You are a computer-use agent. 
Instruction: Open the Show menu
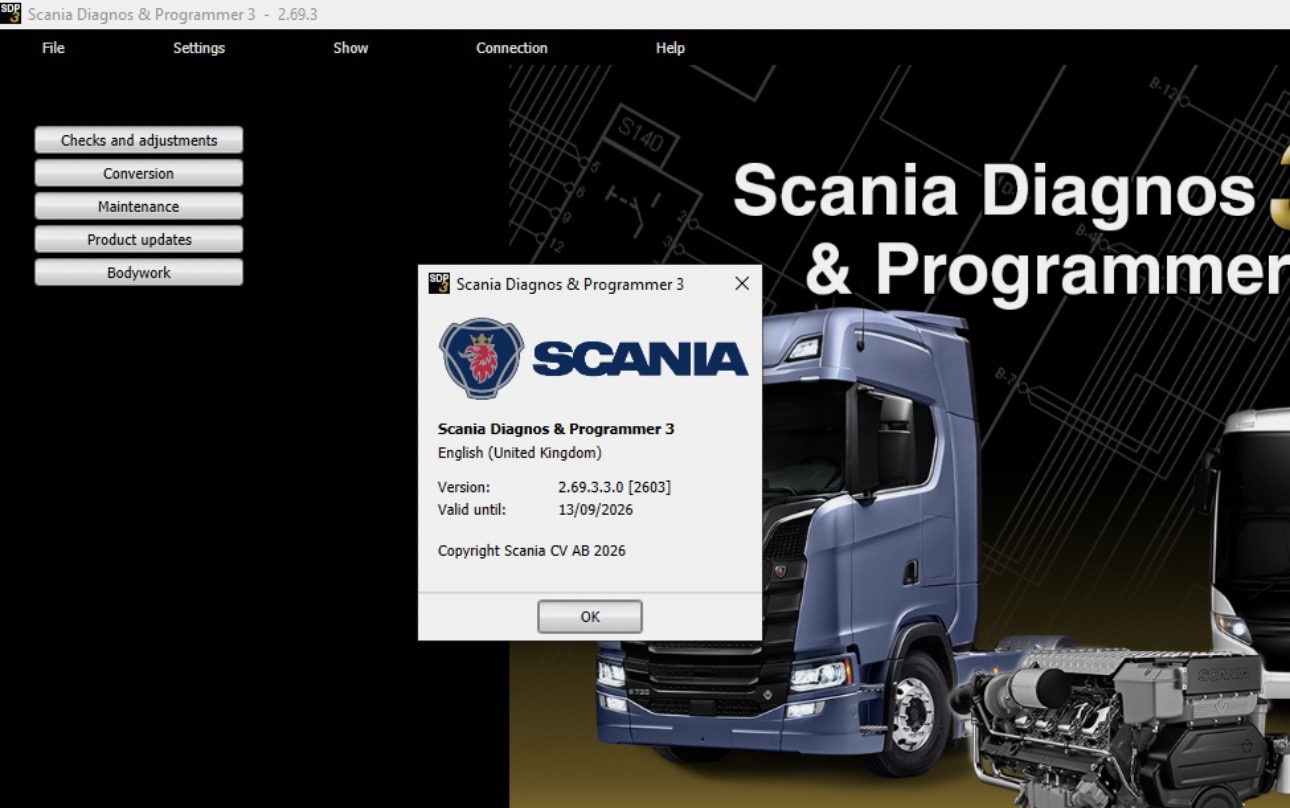pyautogui.click(x=350, y=48)
